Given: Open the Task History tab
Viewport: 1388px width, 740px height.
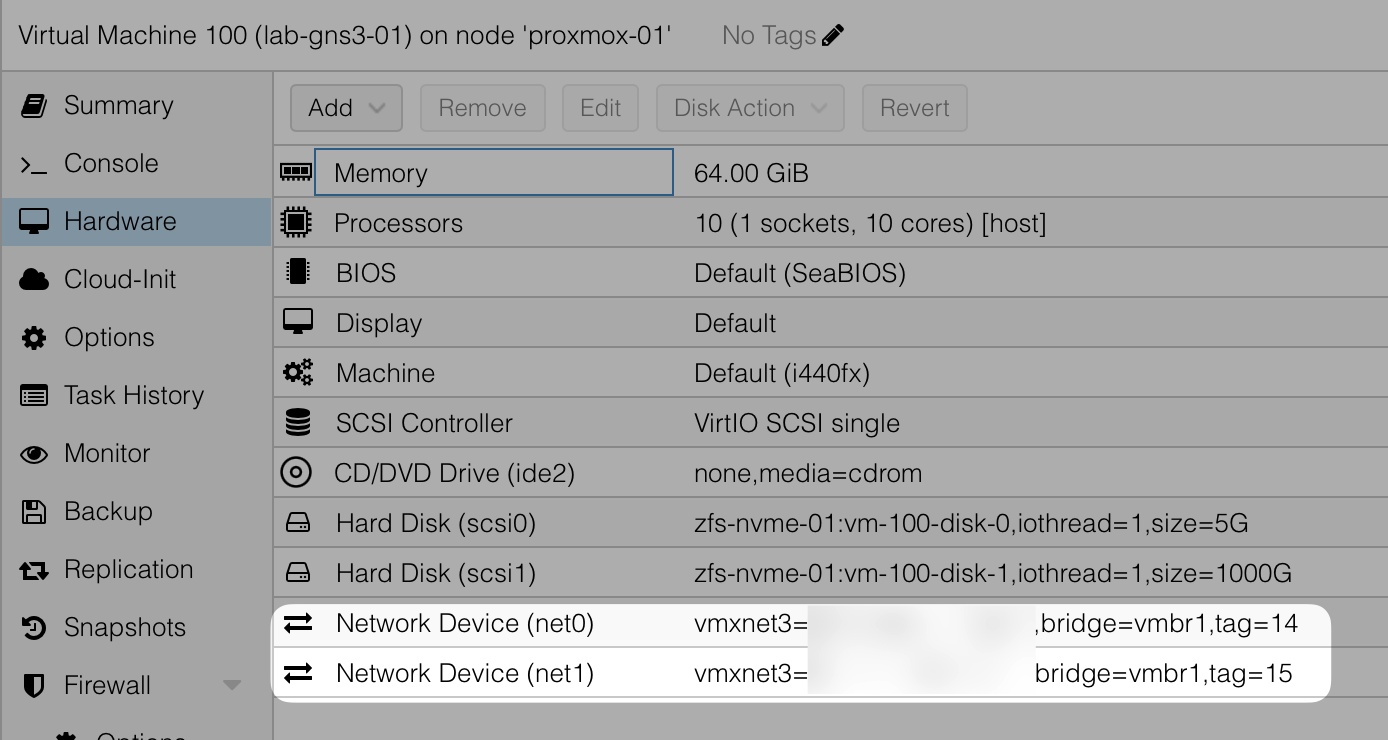Looking at the screenshot, I should coord(133,396).
